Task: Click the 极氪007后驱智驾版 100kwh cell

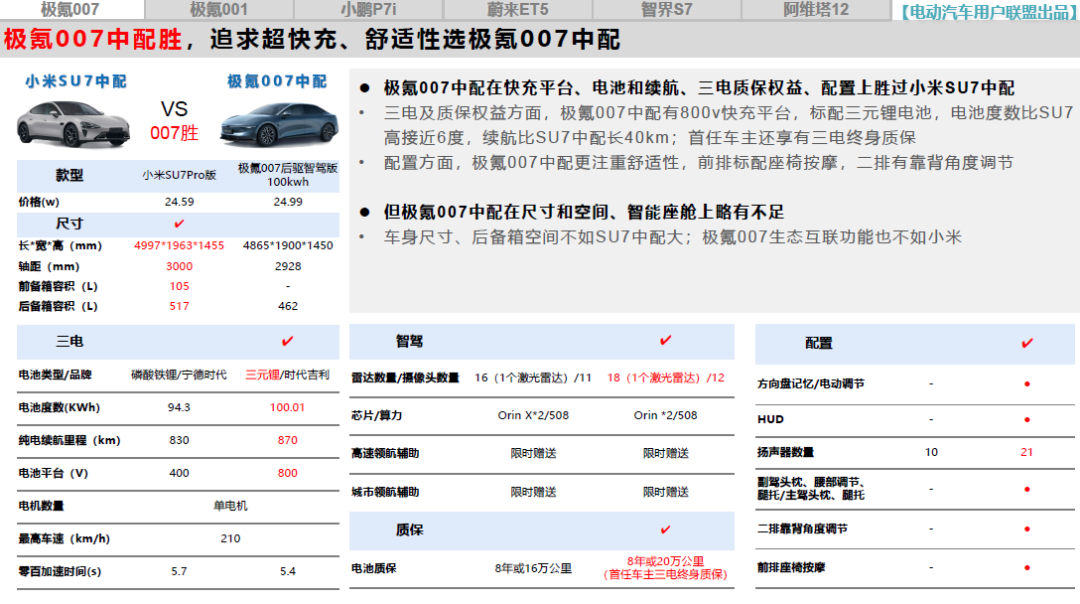Action: 288,175
